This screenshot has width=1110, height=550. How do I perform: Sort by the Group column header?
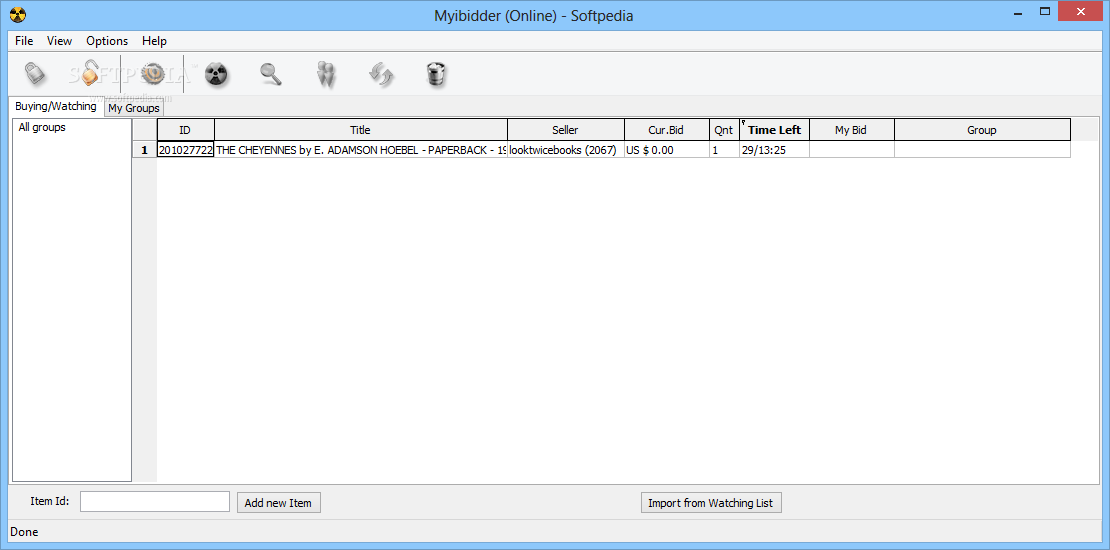(982, 130)
